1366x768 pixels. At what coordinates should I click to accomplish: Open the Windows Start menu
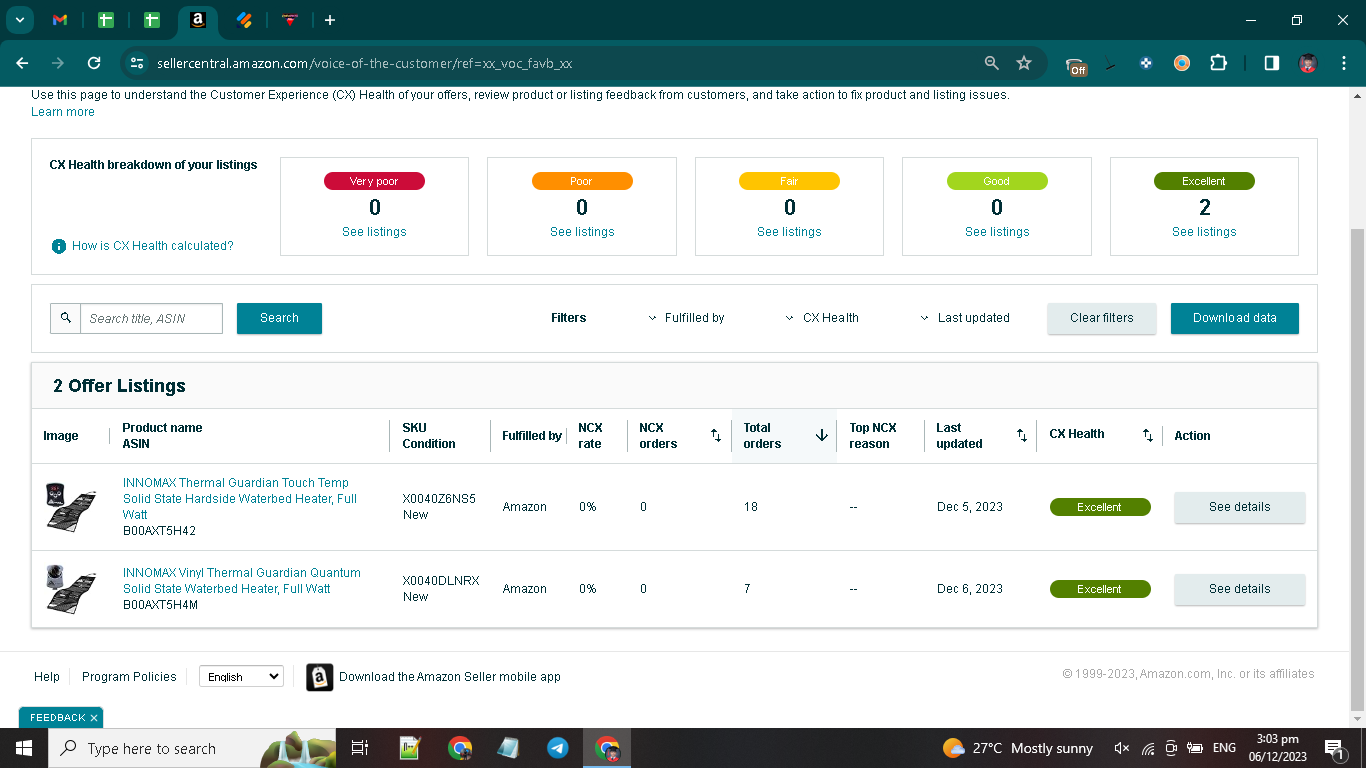pos(23,748)
